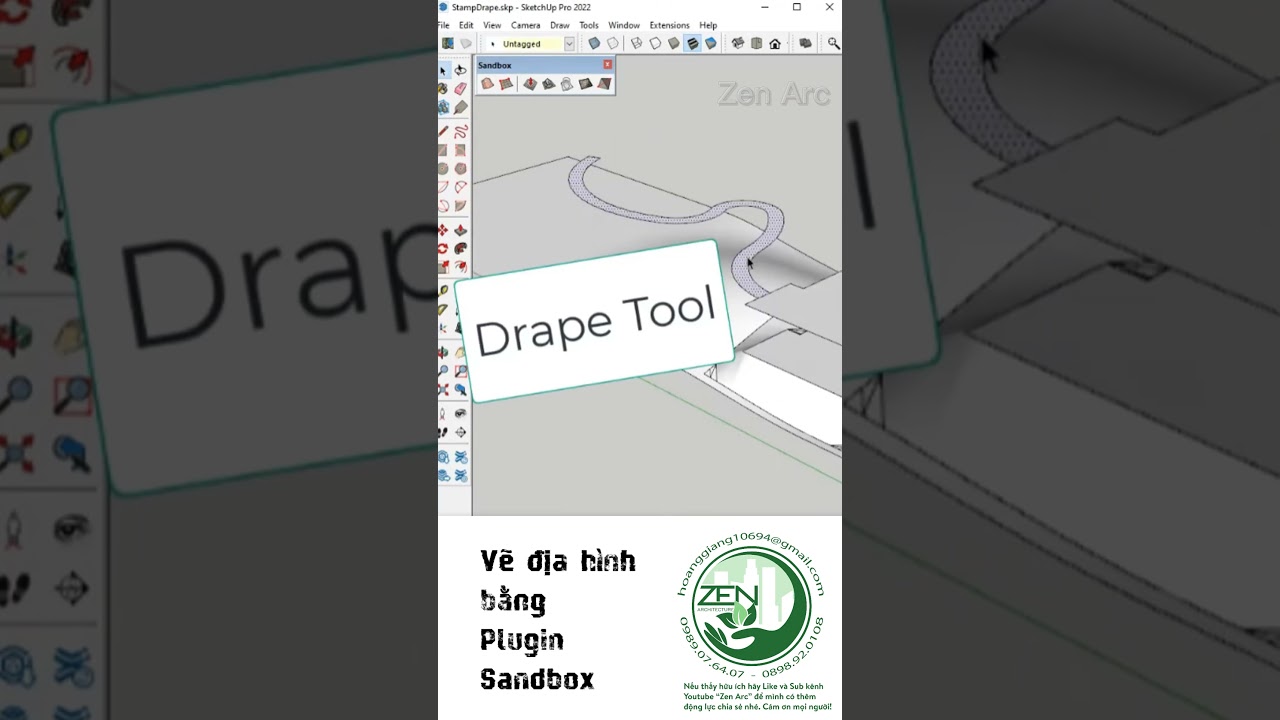Activate the Drape tool in Sandbox

(x=567, y=84)
